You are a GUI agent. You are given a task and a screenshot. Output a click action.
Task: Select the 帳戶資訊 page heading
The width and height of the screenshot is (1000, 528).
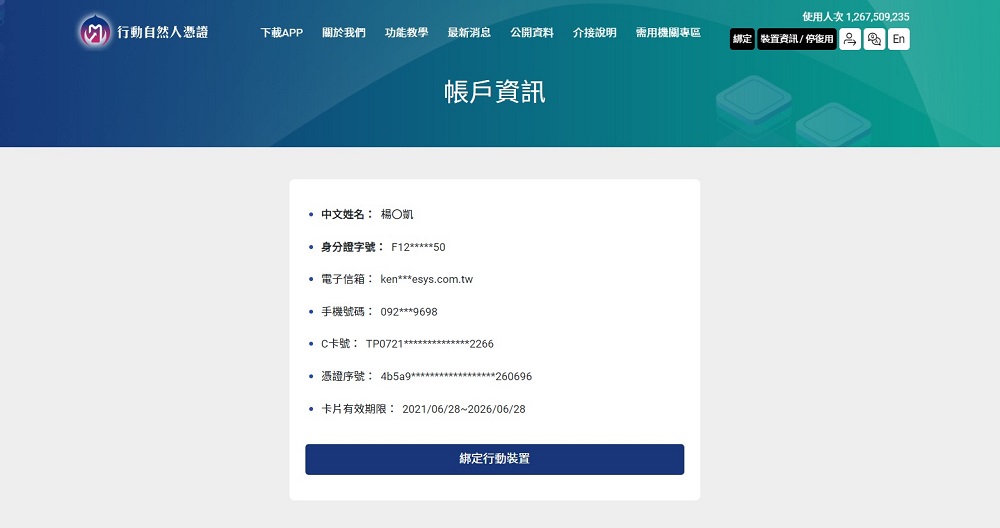pos(495,92)
